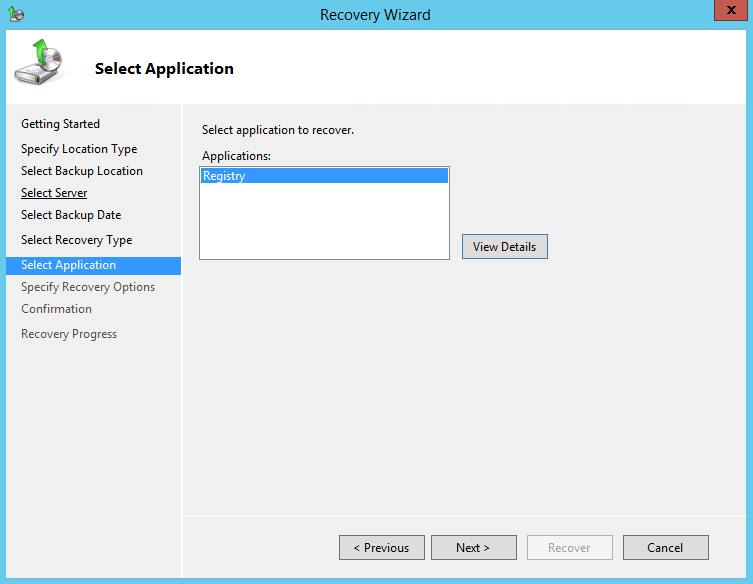The height and width of the screenshot is (584, 753).
Task: Go to Select Backup Location step
Action: point(82,171)
